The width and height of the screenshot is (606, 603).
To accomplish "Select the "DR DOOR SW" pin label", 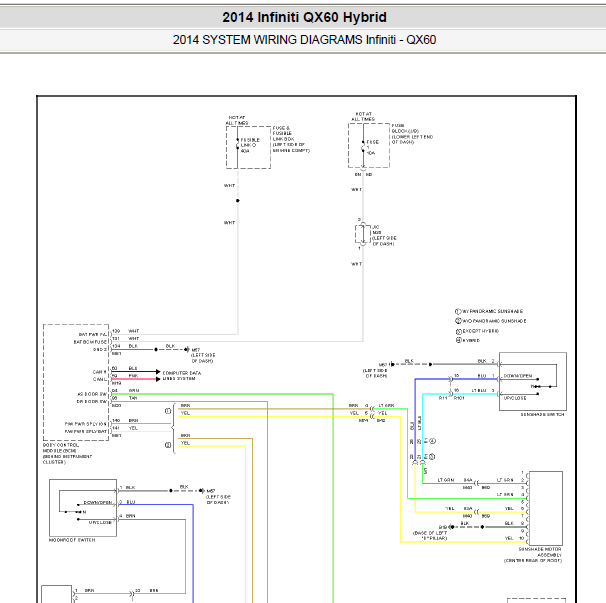I will 92,402.
